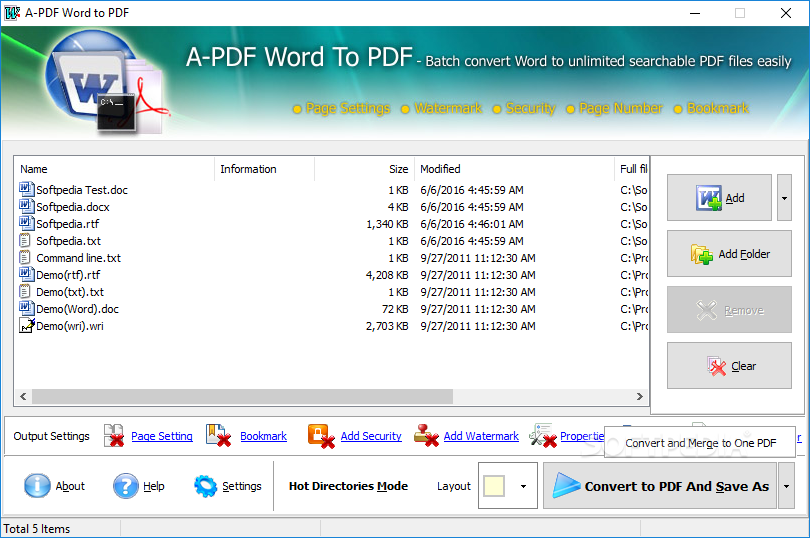Click the Full file column header
Screen dimensions: 810x538
point(632,169)
